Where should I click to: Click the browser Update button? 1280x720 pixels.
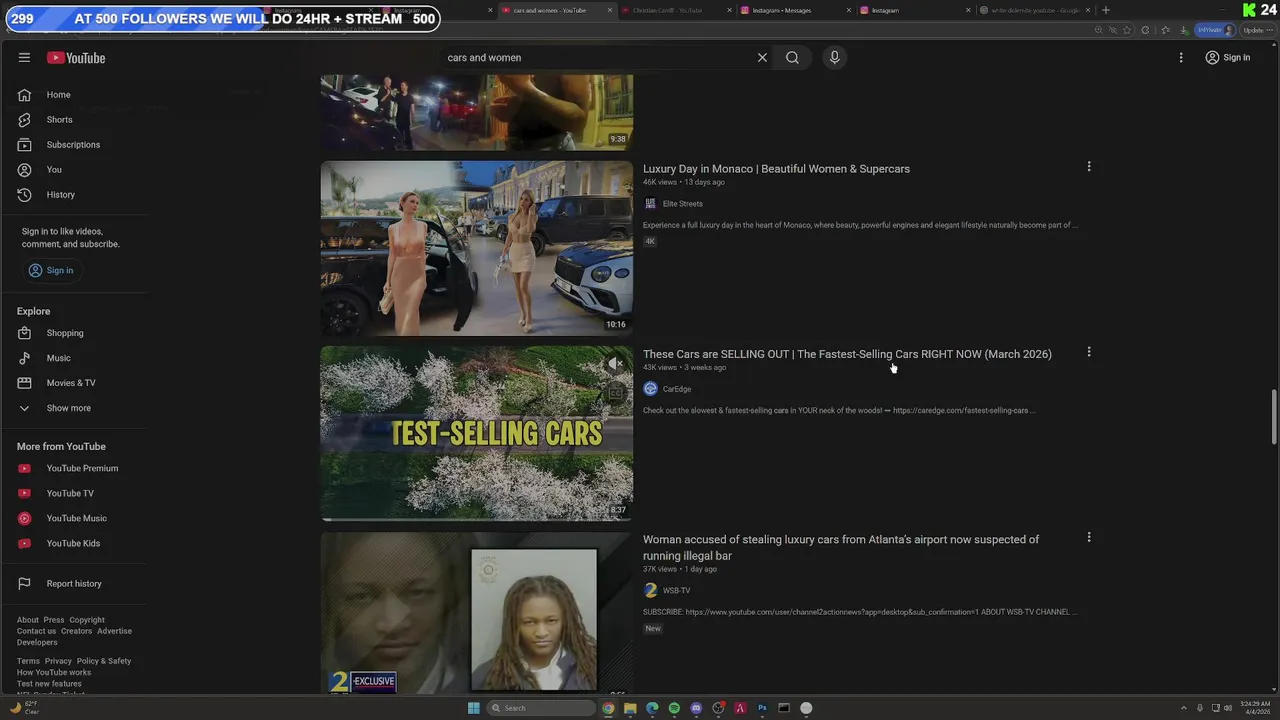point(1255,30)
